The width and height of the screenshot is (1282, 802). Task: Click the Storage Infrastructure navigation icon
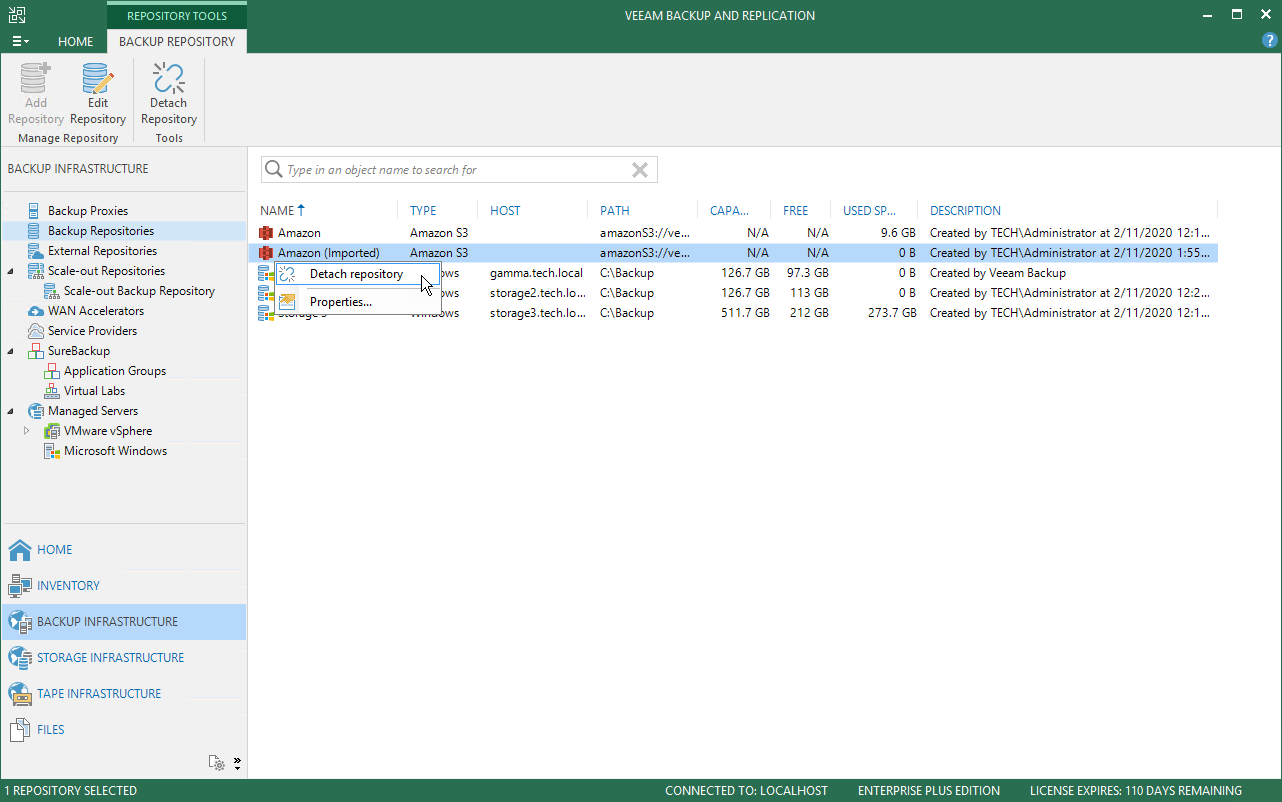20,658
